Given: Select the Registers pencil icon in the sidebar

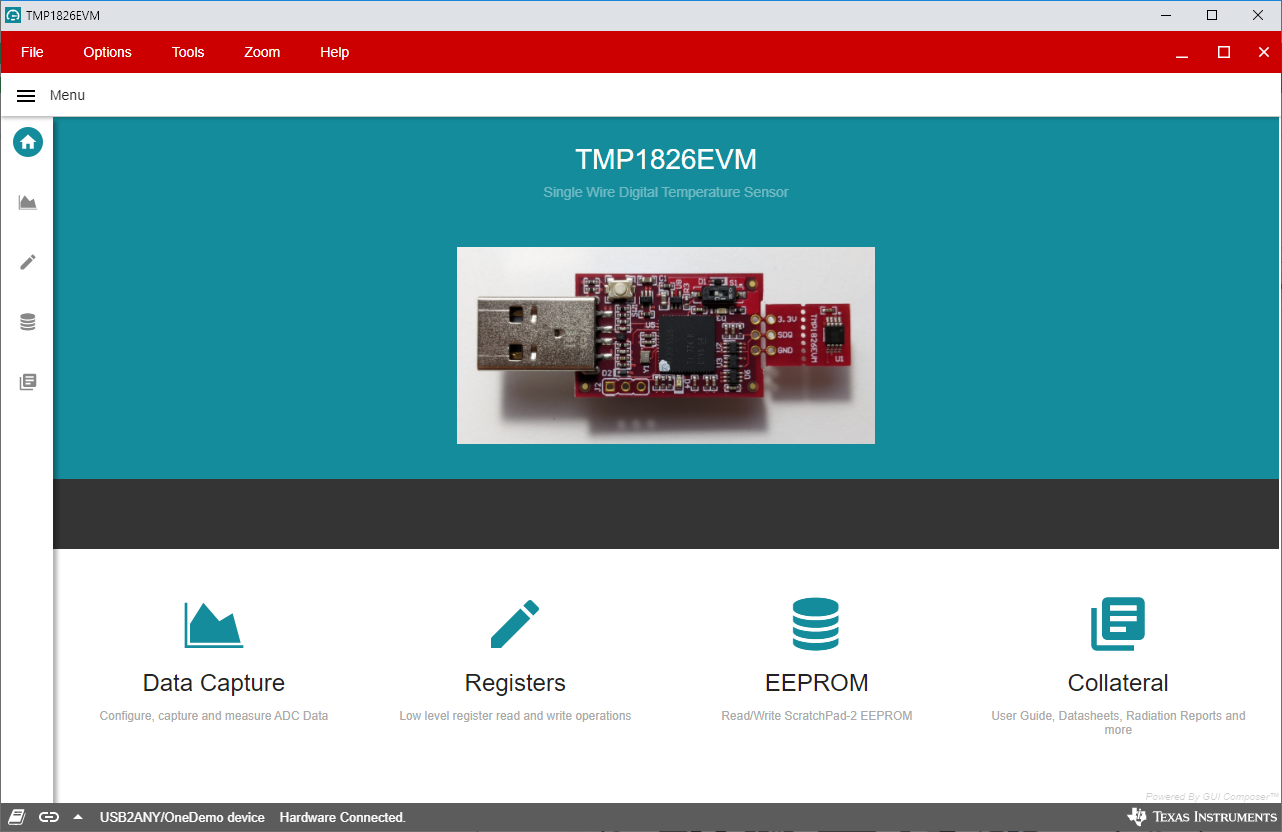Looking at the screenshot, I should (x=28, y=262).
